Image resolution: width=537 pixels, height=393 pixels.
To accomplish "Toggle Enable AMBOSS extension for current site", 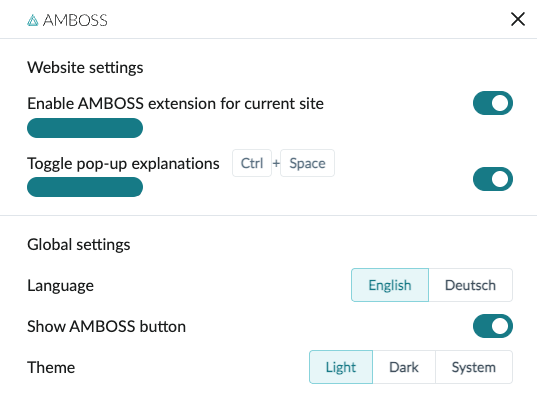I will pyautogui.click(x=493, y=103).
